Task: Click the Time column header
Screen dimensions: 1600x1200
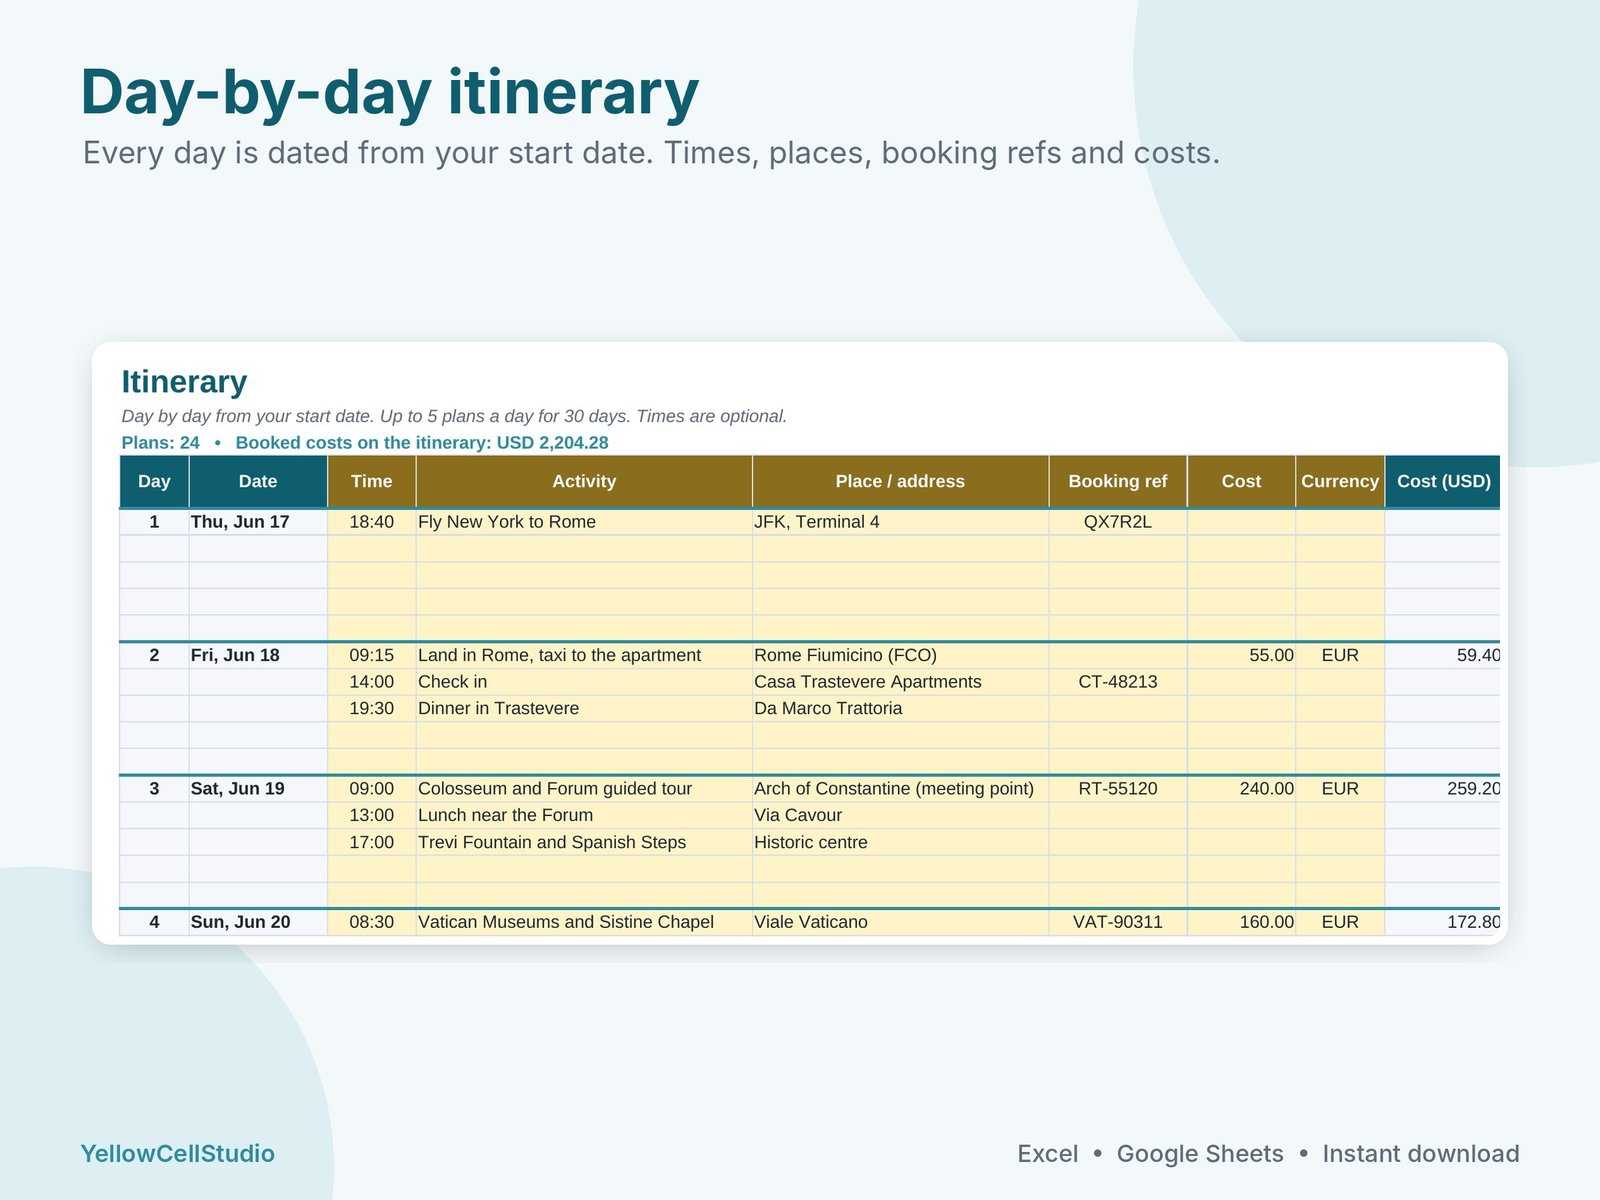Action: pyautogui.click(x=372, y=481)
